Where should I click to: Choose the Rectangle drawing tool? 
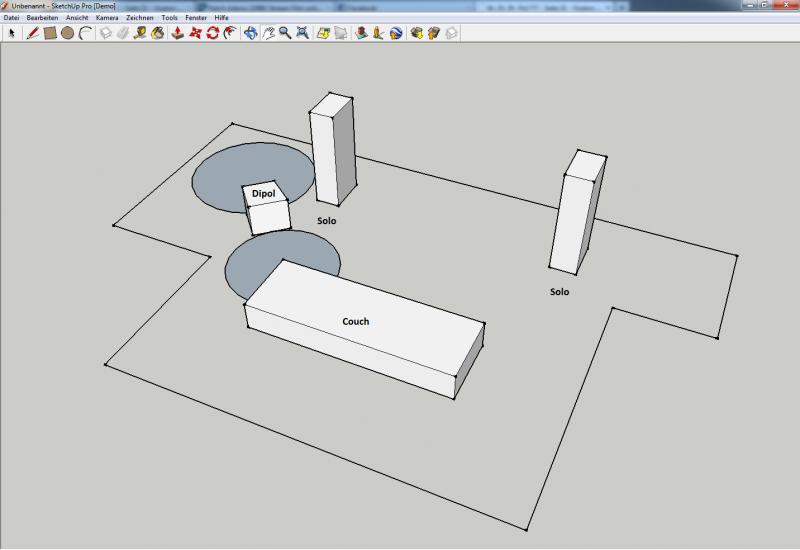[49, 33]
